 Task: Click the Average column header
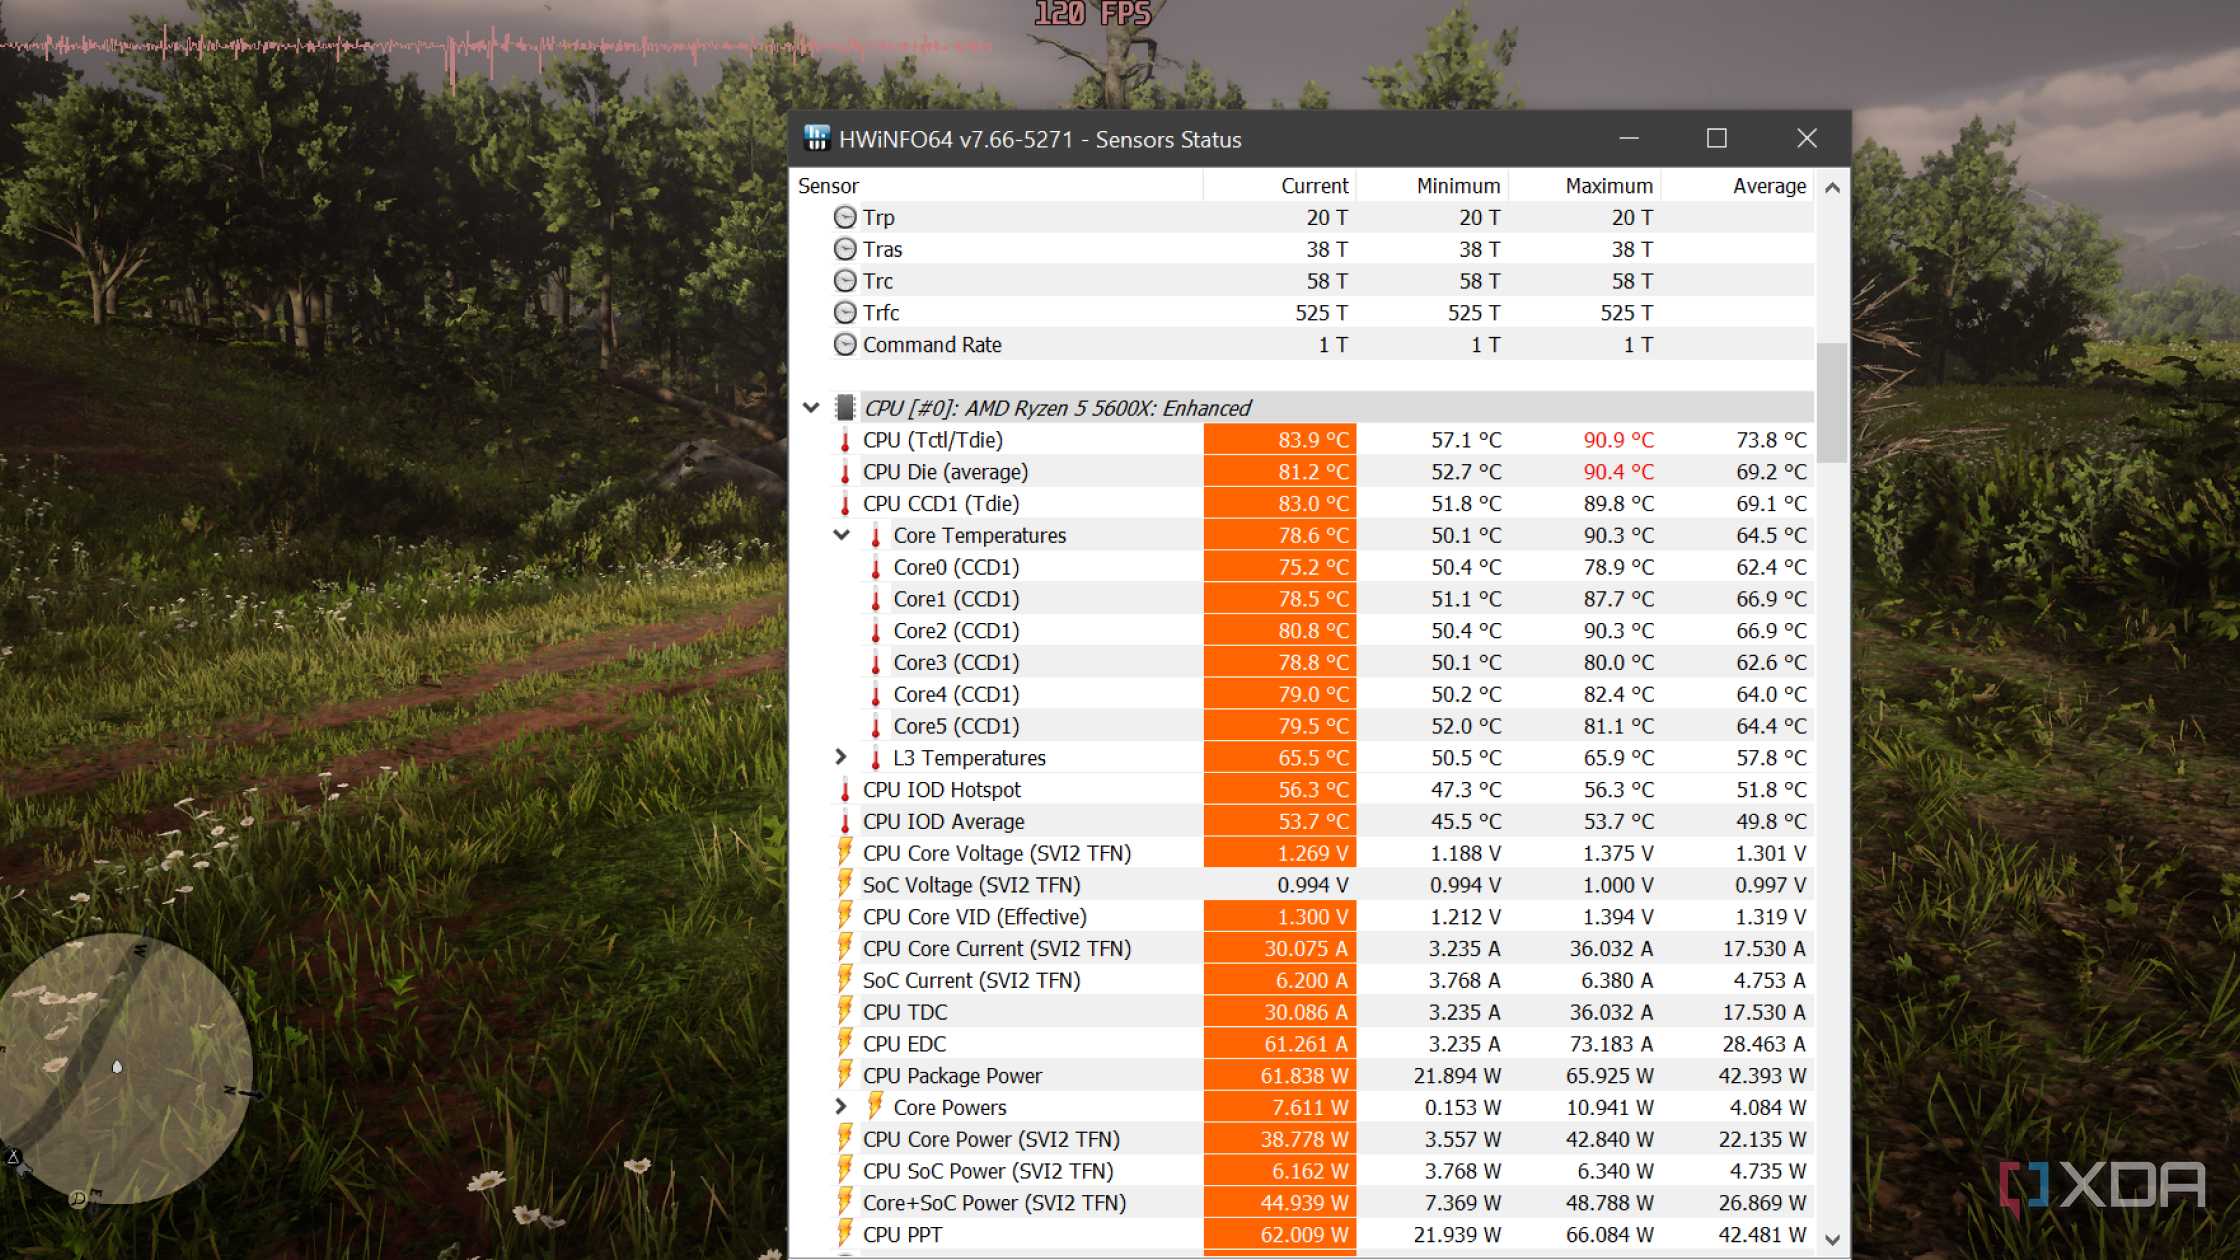tap(1737, 186)
